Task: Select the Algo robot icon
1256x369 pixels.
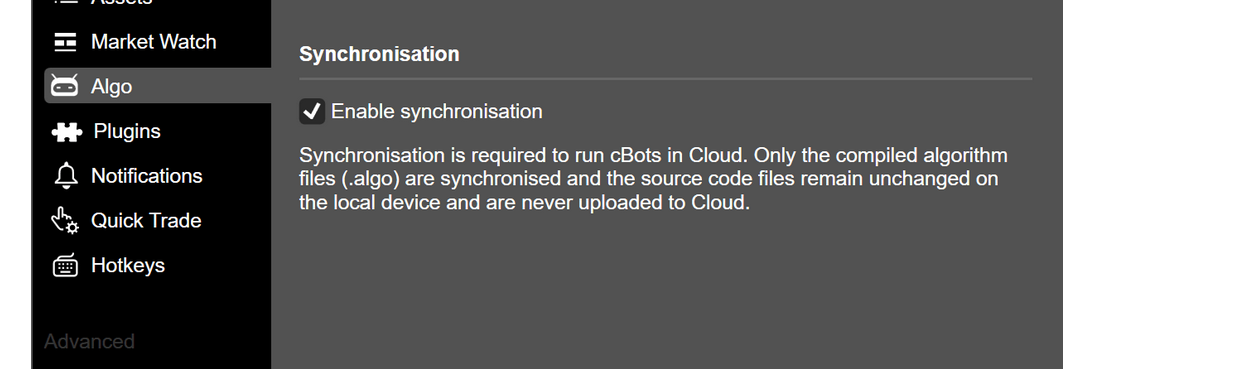Action: coord(65,87)
